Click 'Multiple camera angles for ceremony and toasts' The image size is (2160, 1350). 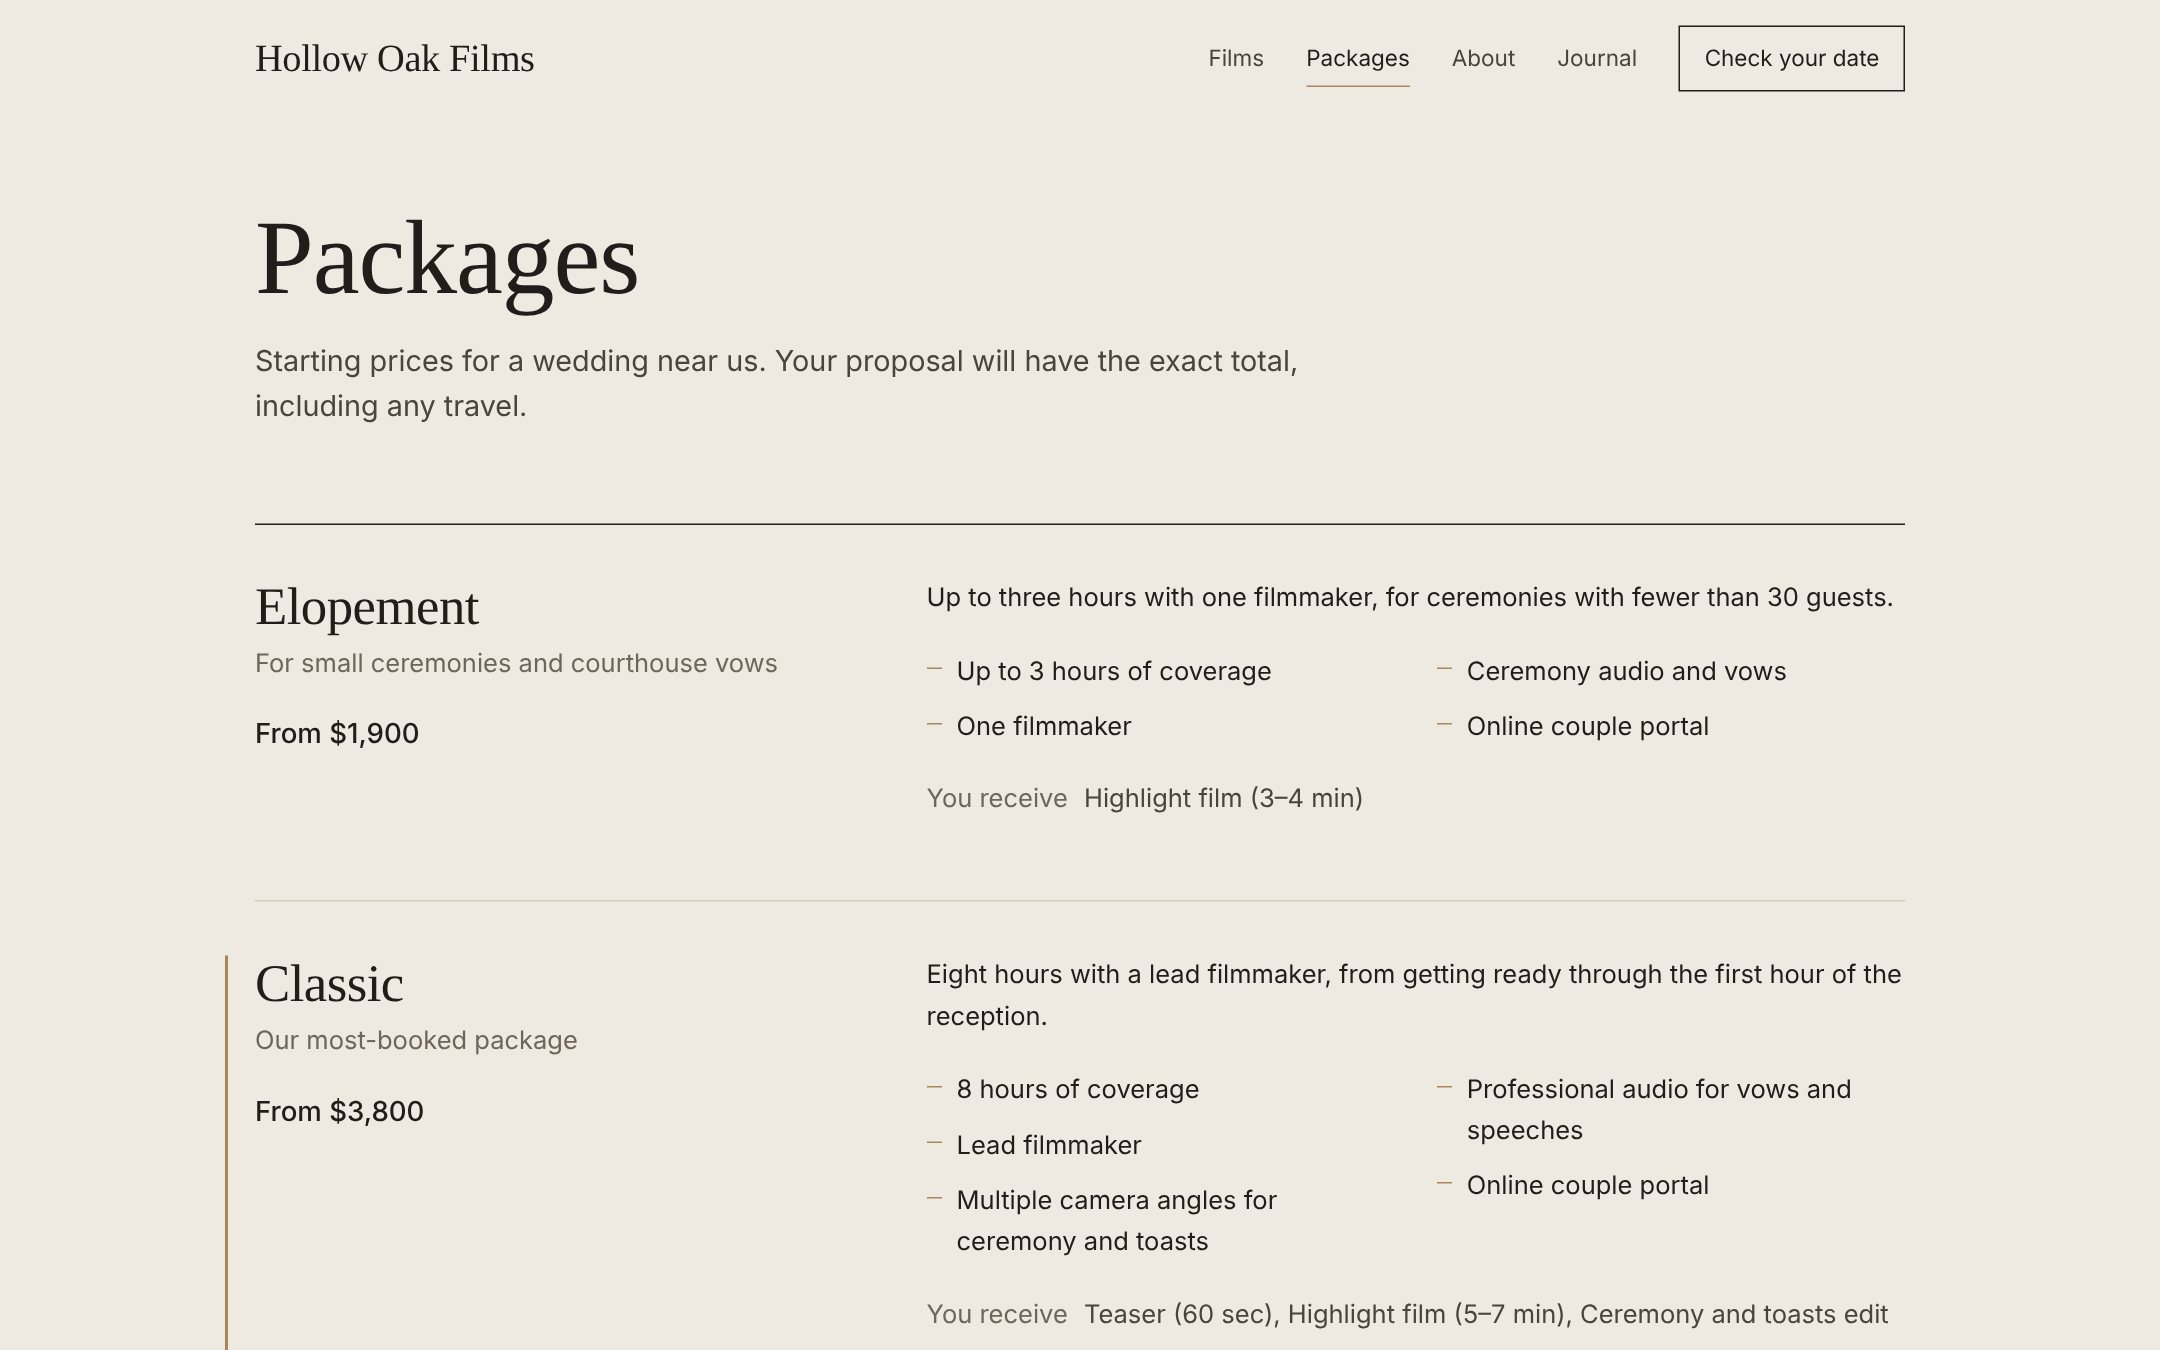1116,1220
